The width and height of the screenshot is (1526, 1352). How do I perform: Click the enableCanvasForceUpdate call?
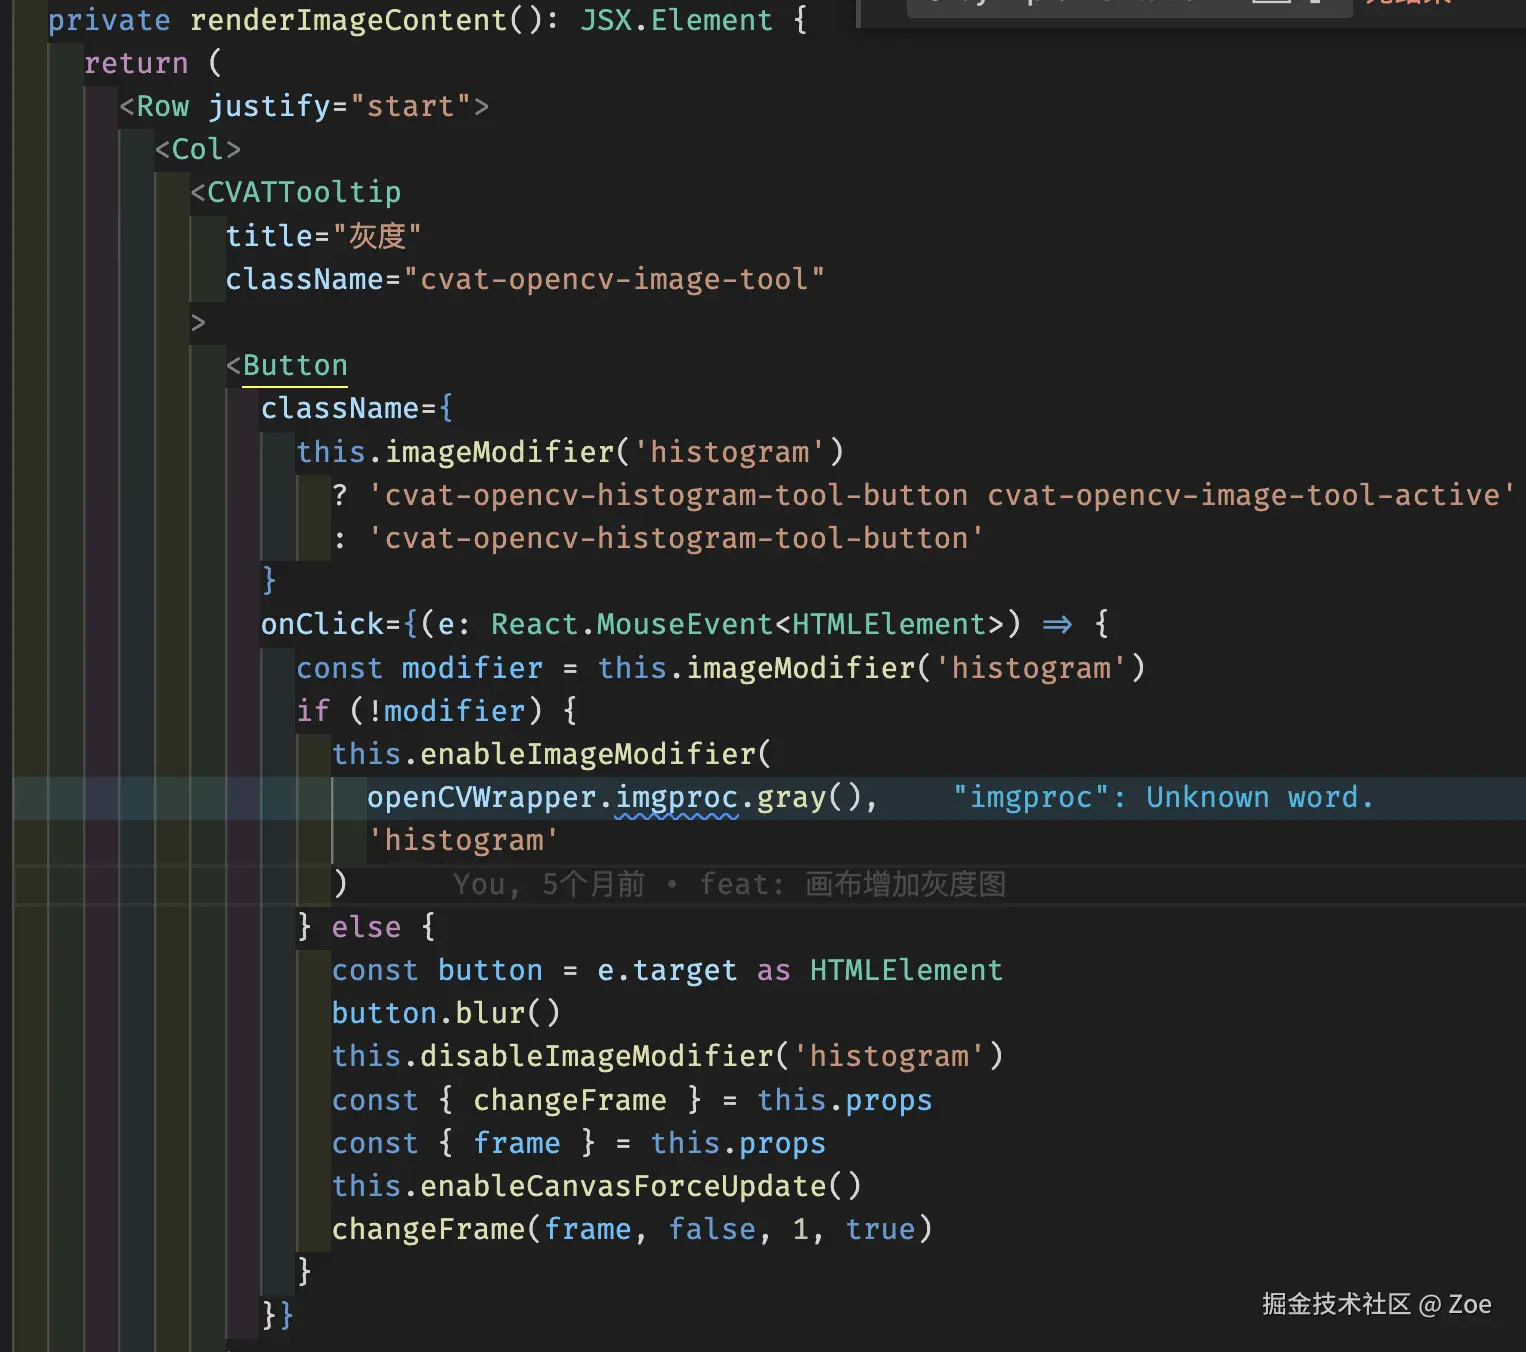coord(623,1186)
